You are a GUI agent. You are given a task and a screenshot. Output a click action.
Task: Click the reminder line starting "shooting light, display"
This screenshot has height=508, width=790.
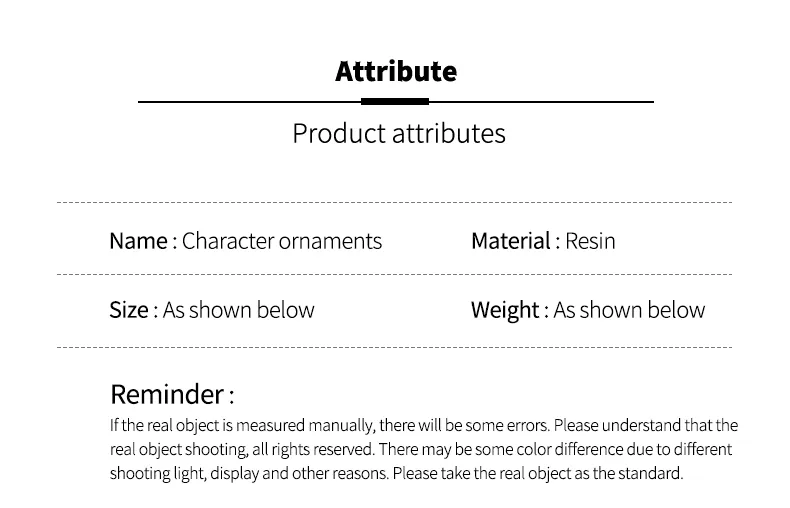[x=396, y=474]
